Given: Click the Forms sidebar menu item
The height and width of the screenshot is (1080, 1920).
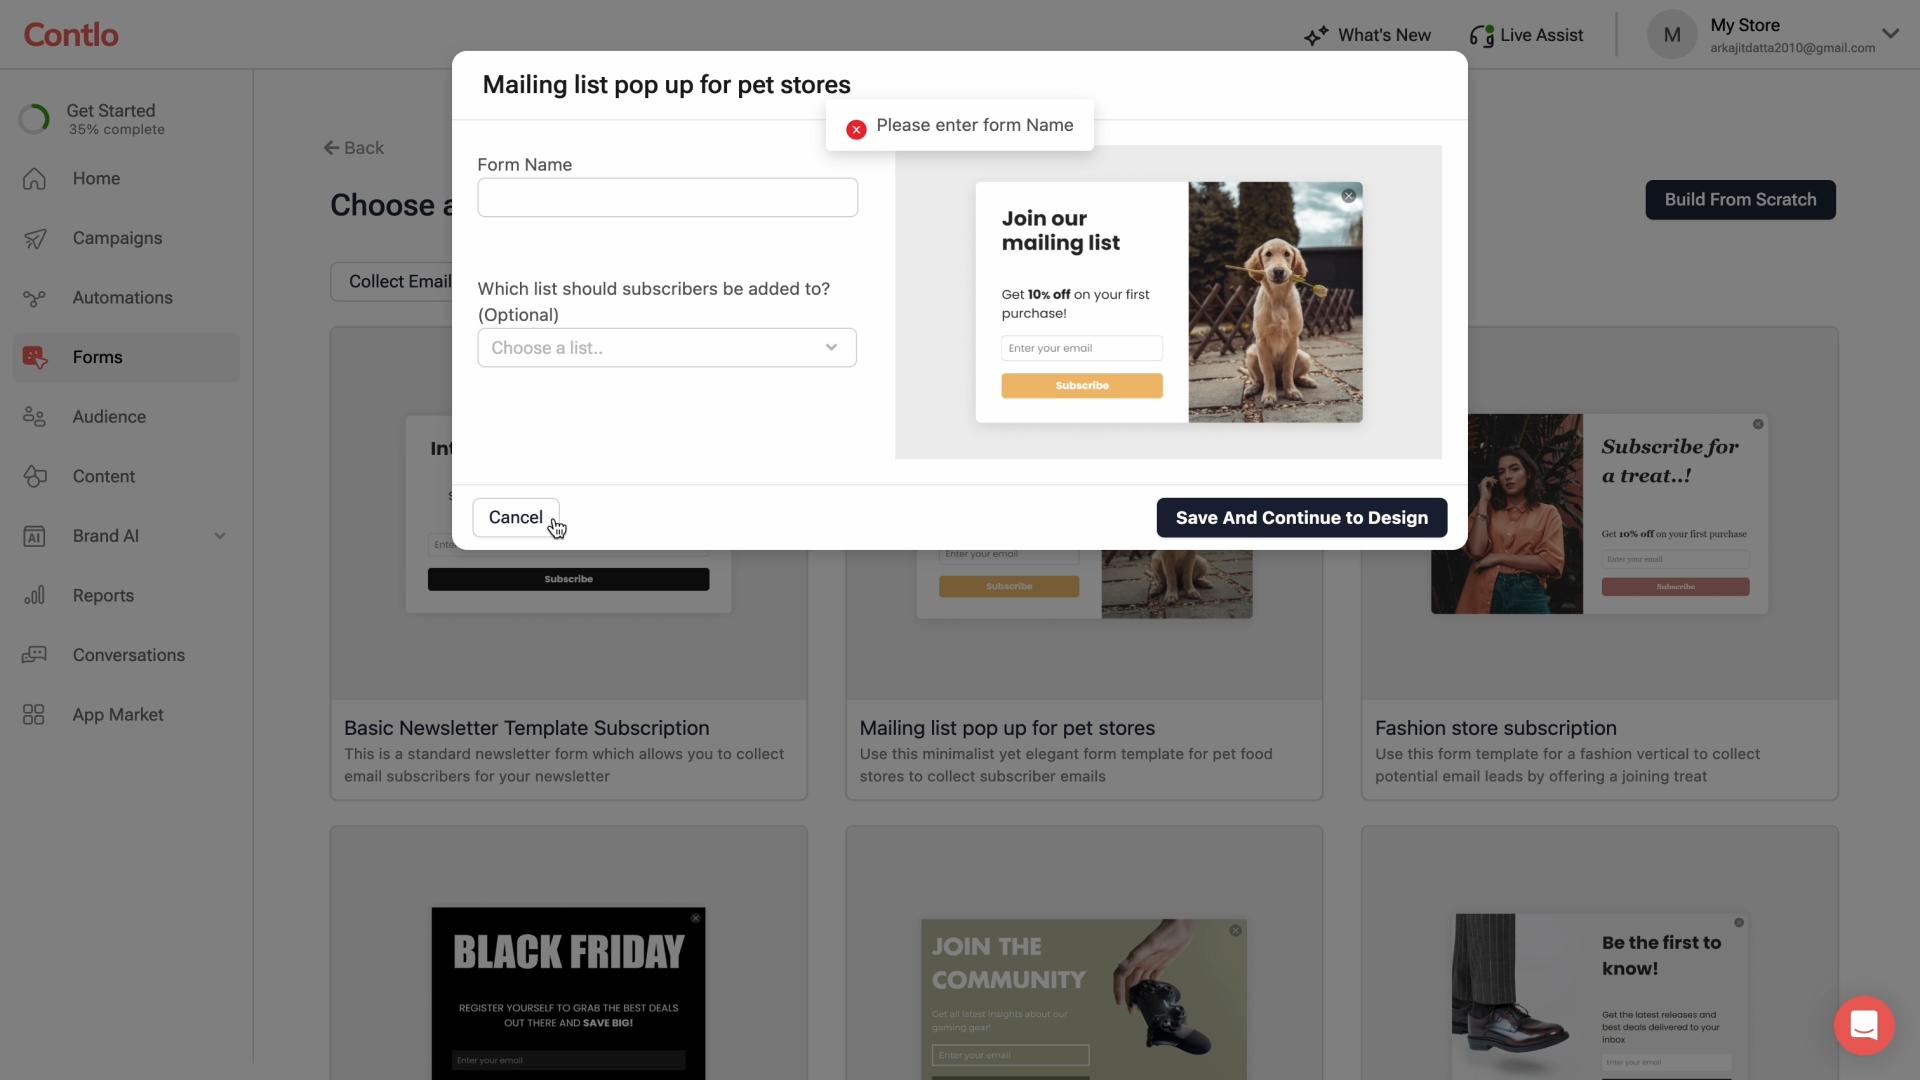Looking at the screenshot, I should coord(98,357).
